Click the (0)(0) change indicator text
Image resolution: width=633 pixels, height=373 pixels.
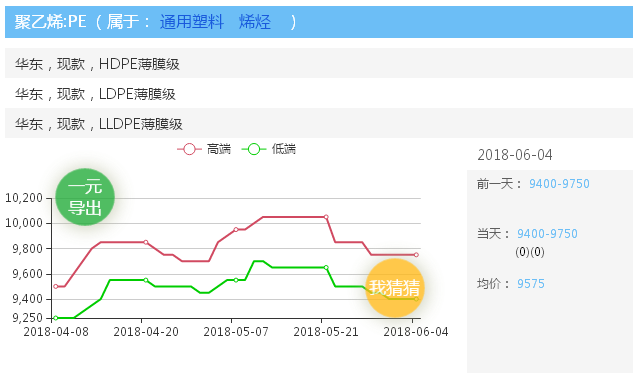tap(530, 252)
